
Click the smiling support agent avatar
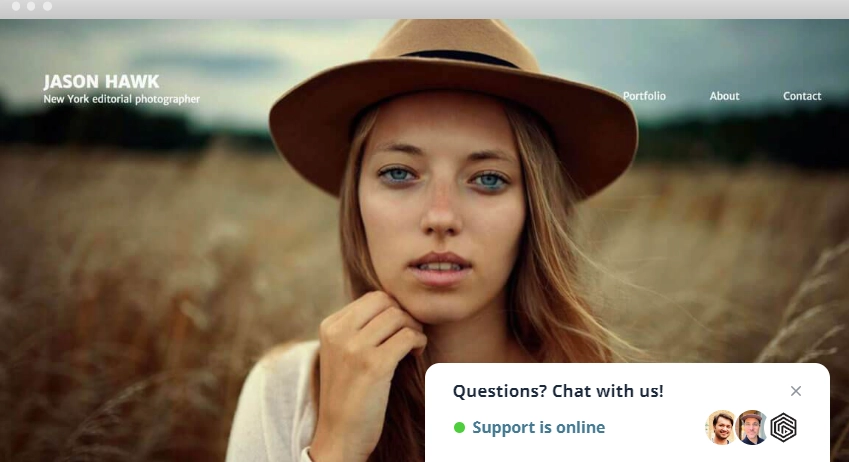(721, 427)
